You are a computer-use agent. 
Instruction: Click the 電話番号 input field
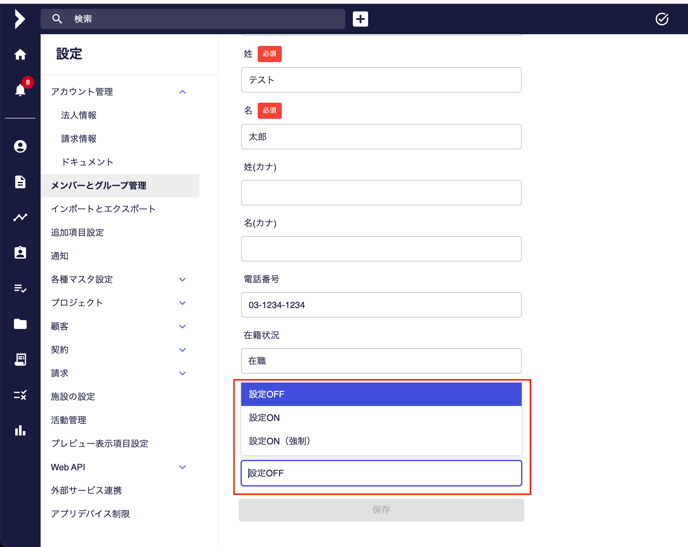[381, 305]
